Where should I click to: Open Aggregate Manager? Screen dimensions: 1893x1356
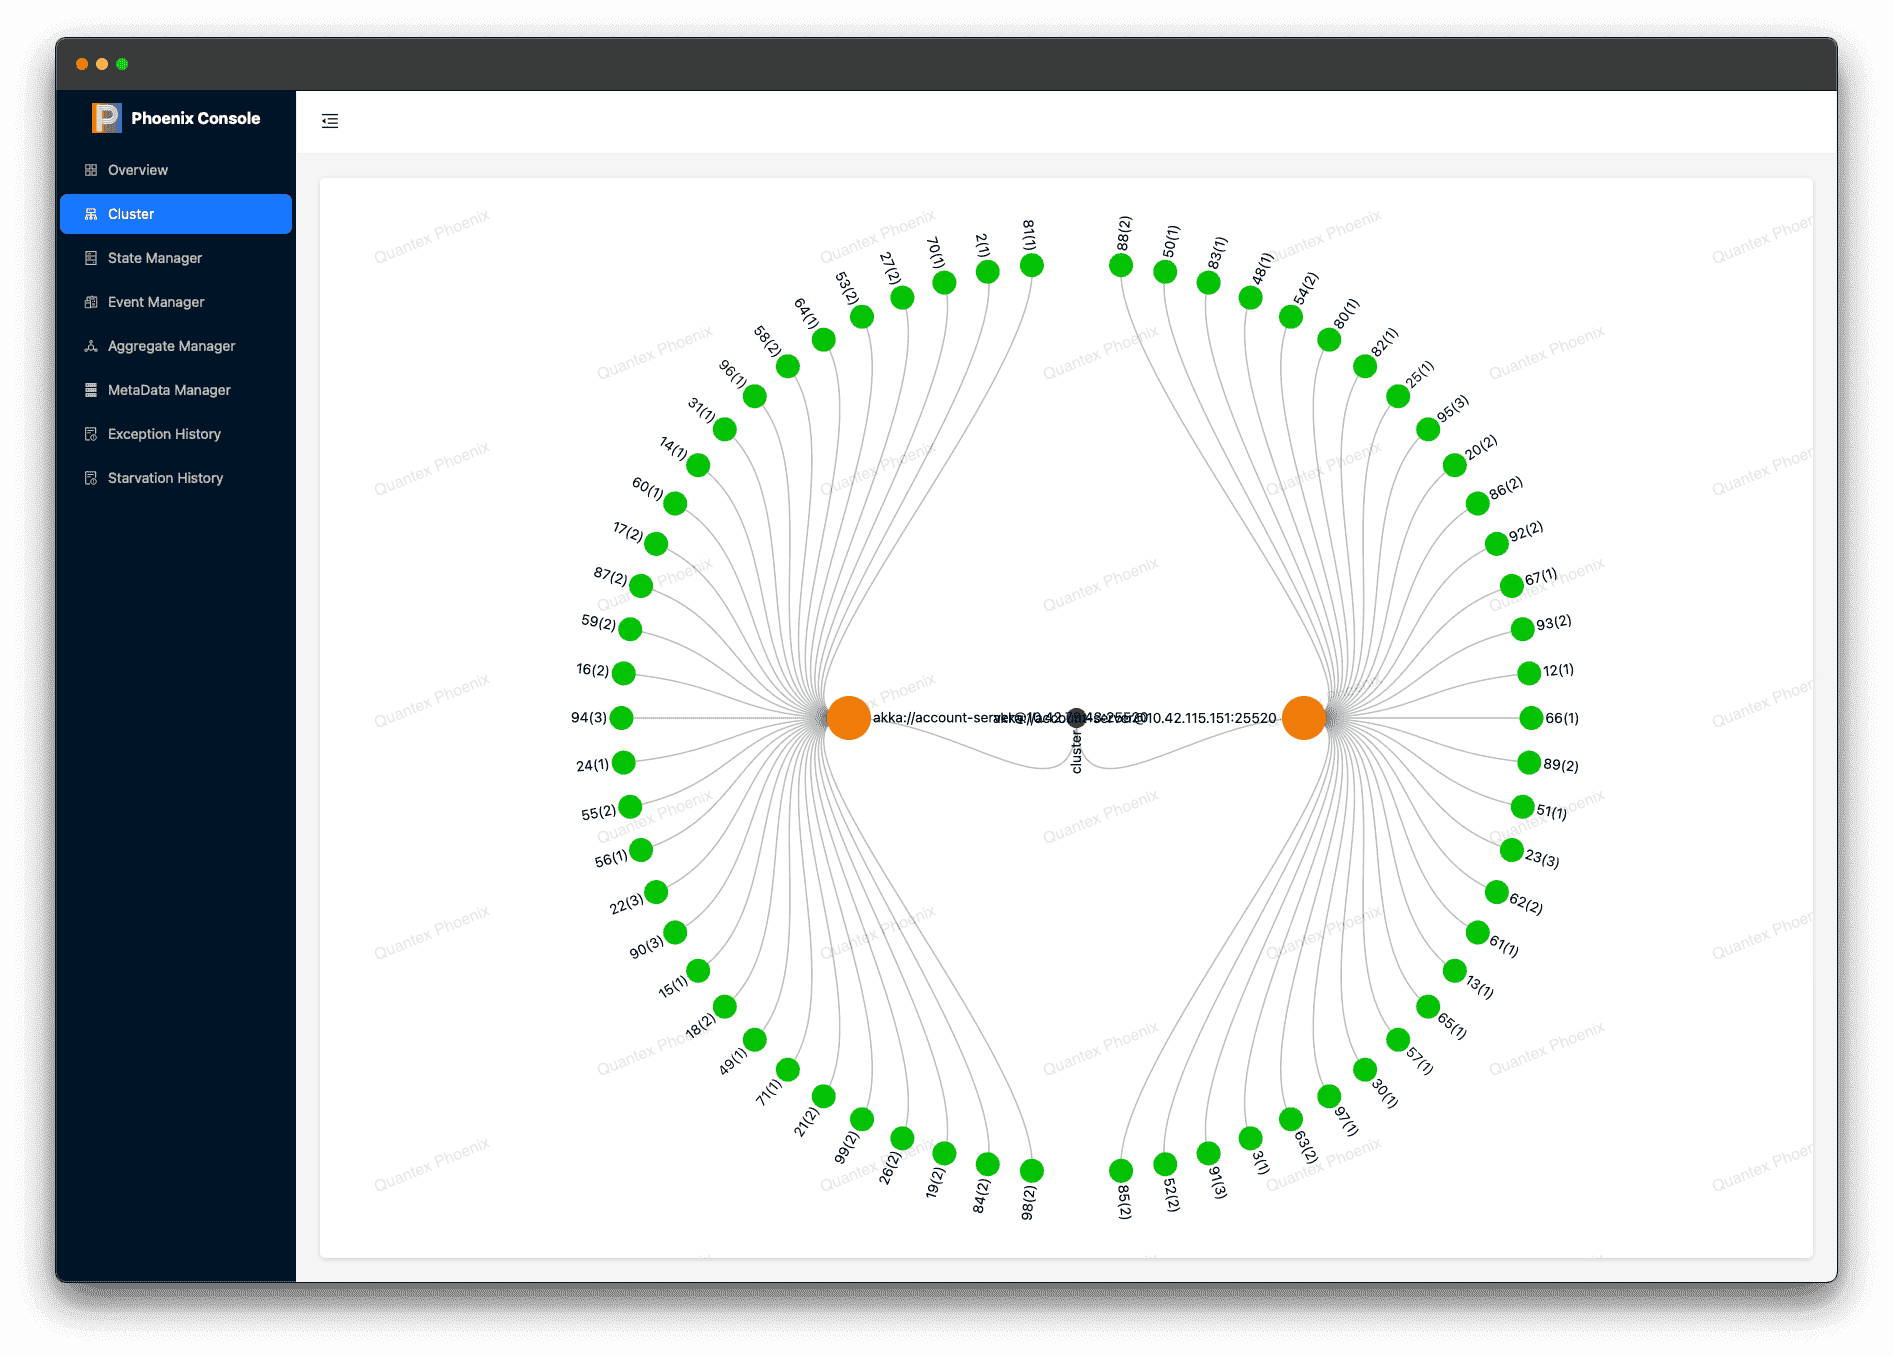[176, 346]
